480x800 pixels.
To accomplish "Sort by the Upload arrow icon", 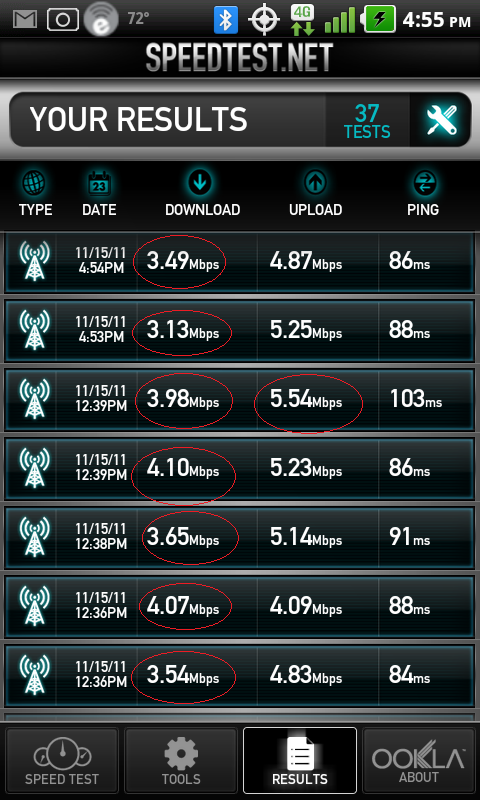I will point(316,182).
